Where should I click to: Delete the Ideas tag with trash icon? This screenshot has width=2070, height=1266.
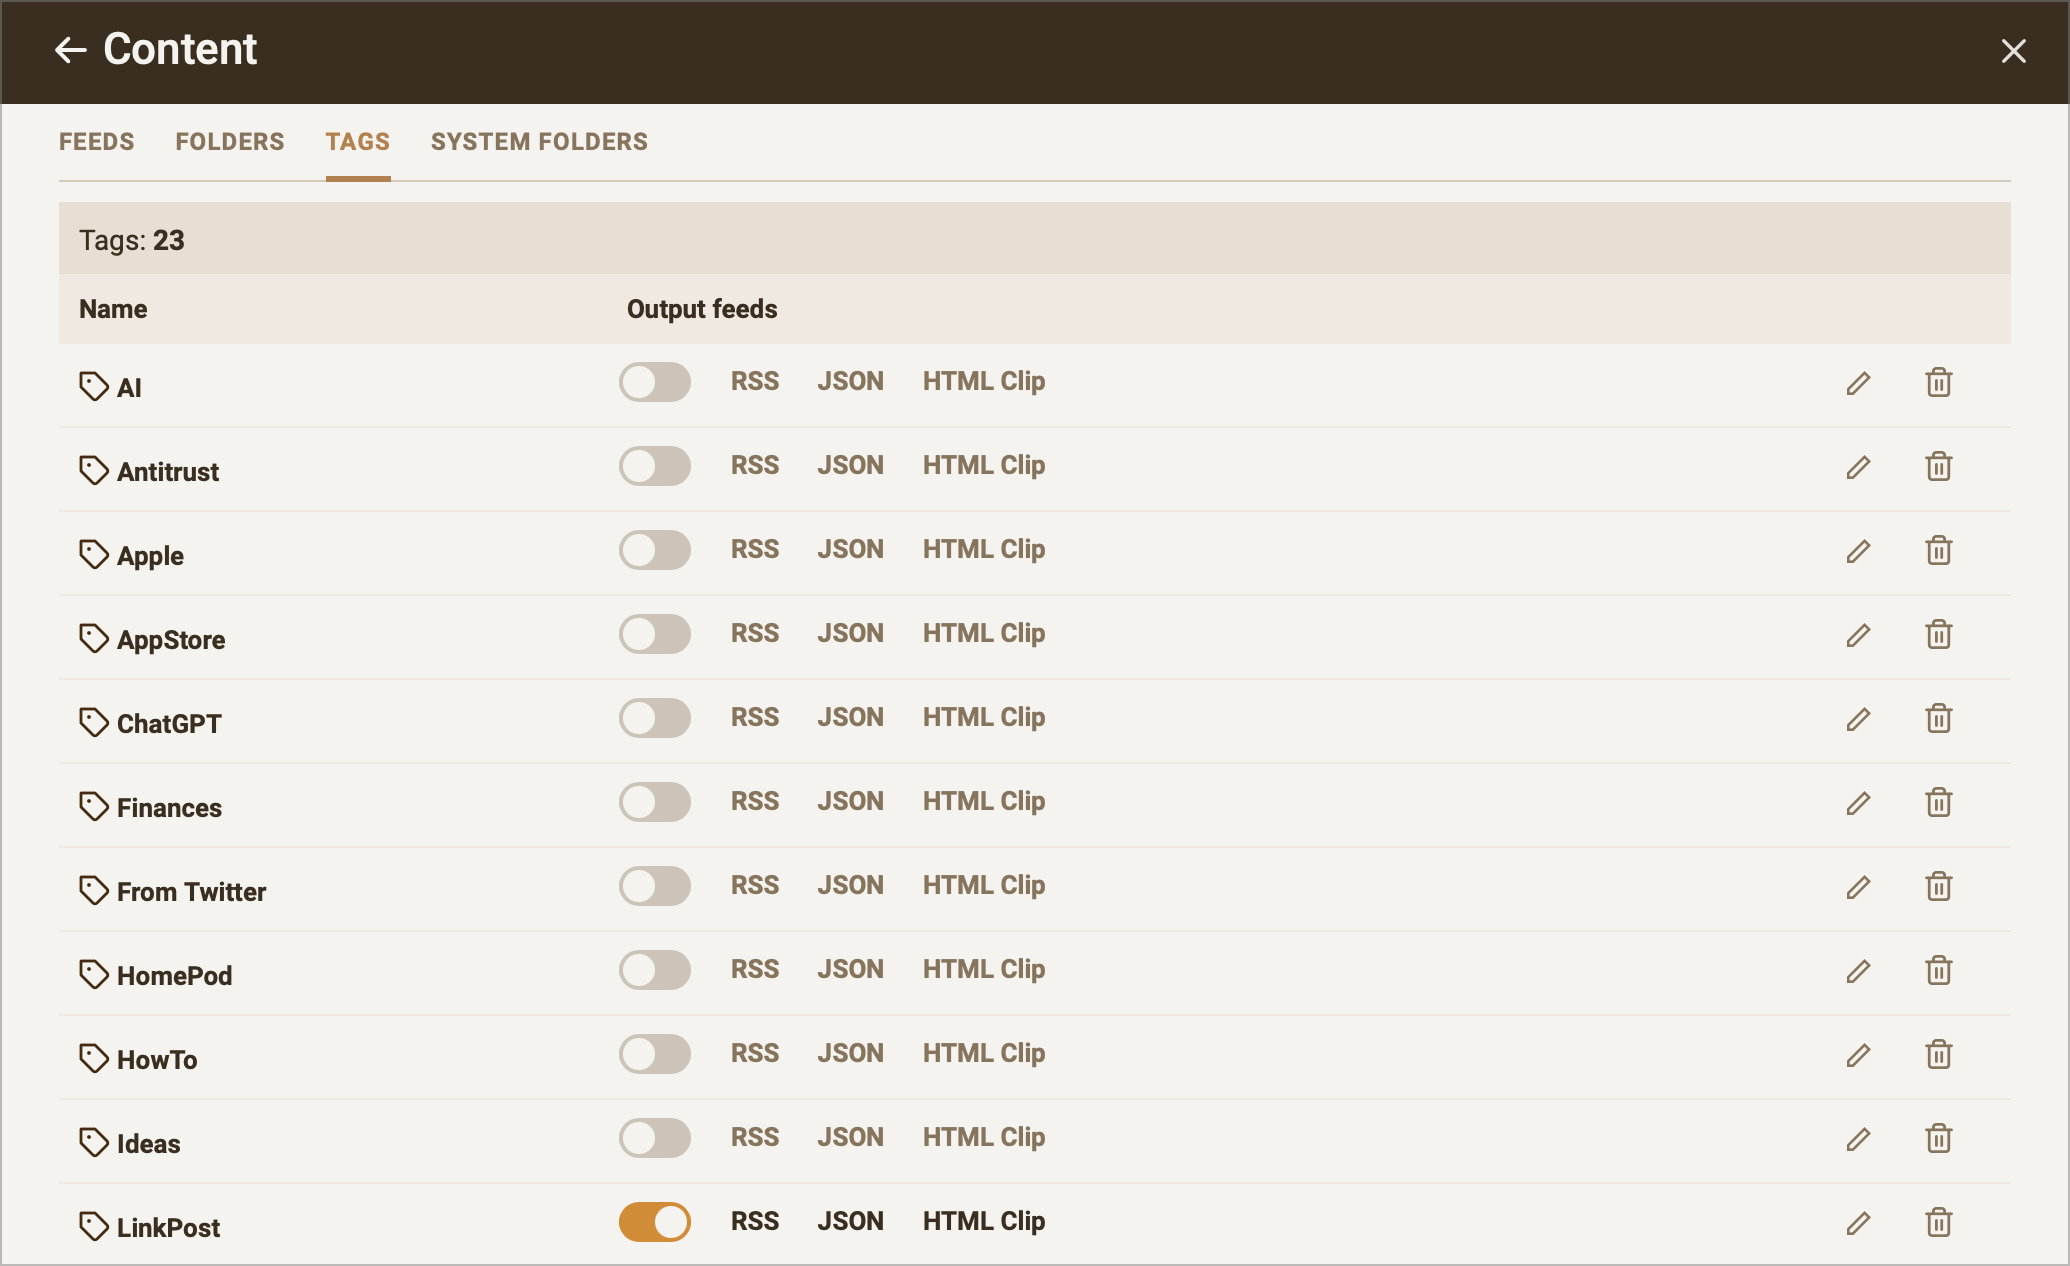(1939, 1139)
